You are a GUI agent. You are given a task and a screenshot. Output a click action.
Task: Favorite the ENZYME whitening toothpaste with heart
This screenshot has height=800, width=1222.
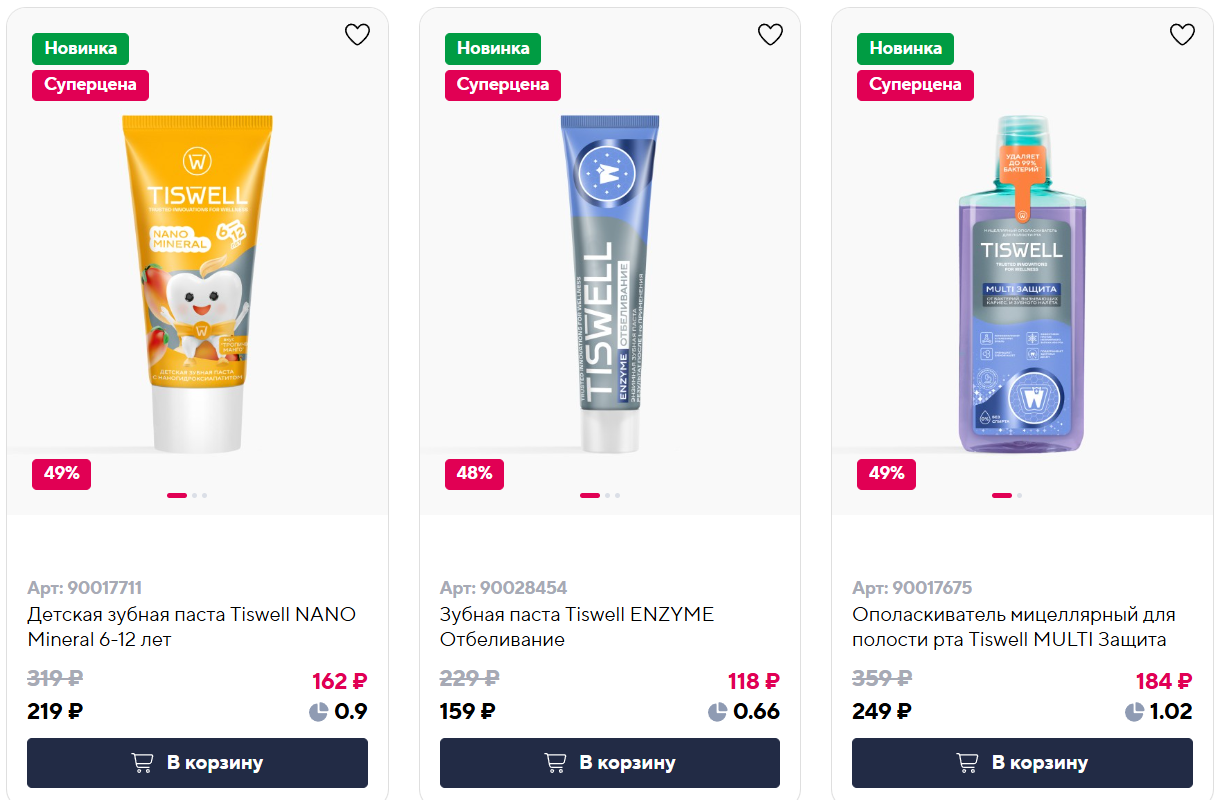pyautogui.click(x=770, y=35)
